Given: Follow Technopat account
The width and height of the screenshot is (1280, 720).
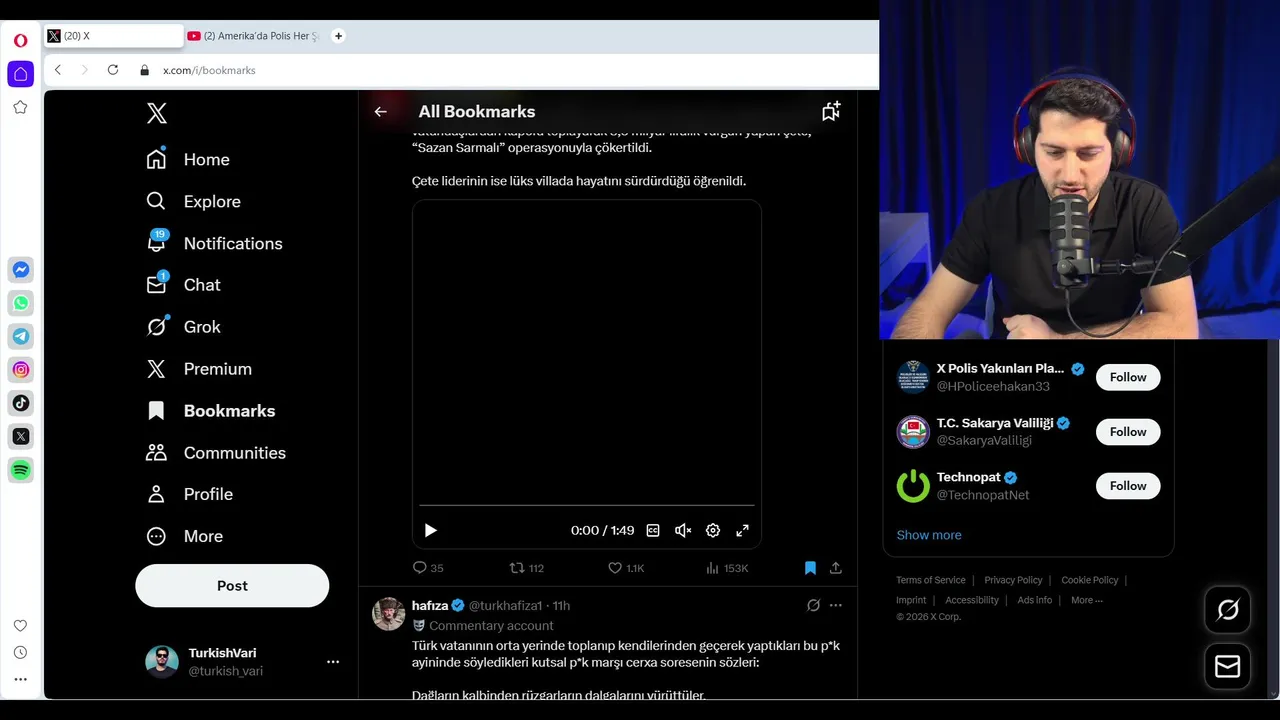Looking at the screenshot, I should point(1128,486).
